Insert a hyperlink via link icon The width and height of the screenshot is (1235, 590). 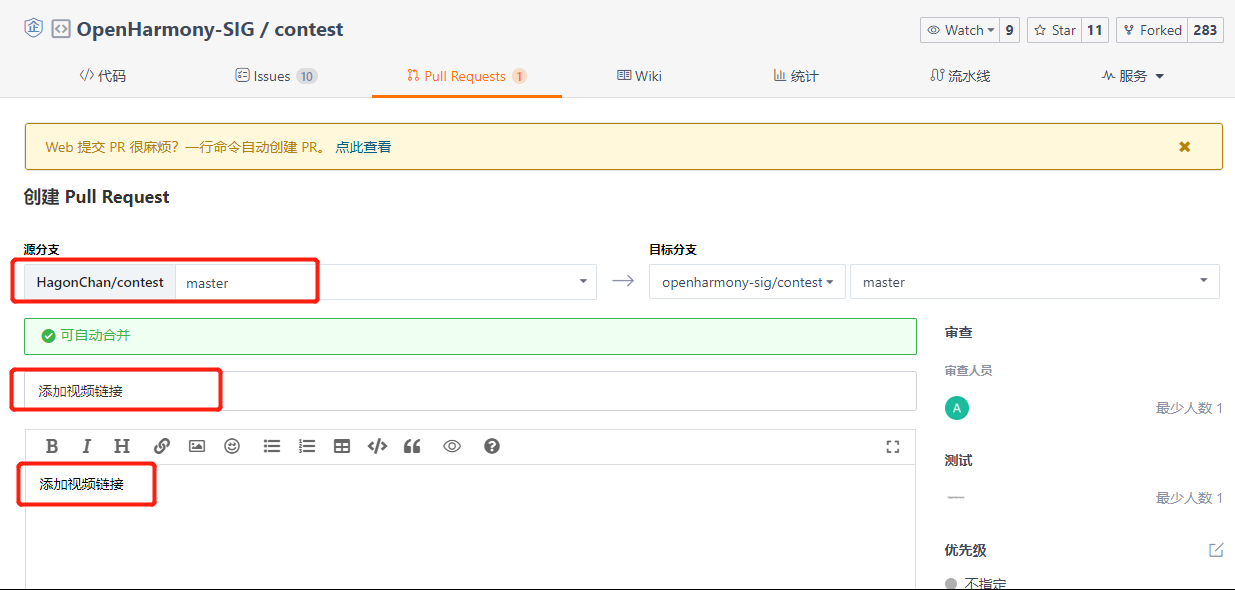162,447
